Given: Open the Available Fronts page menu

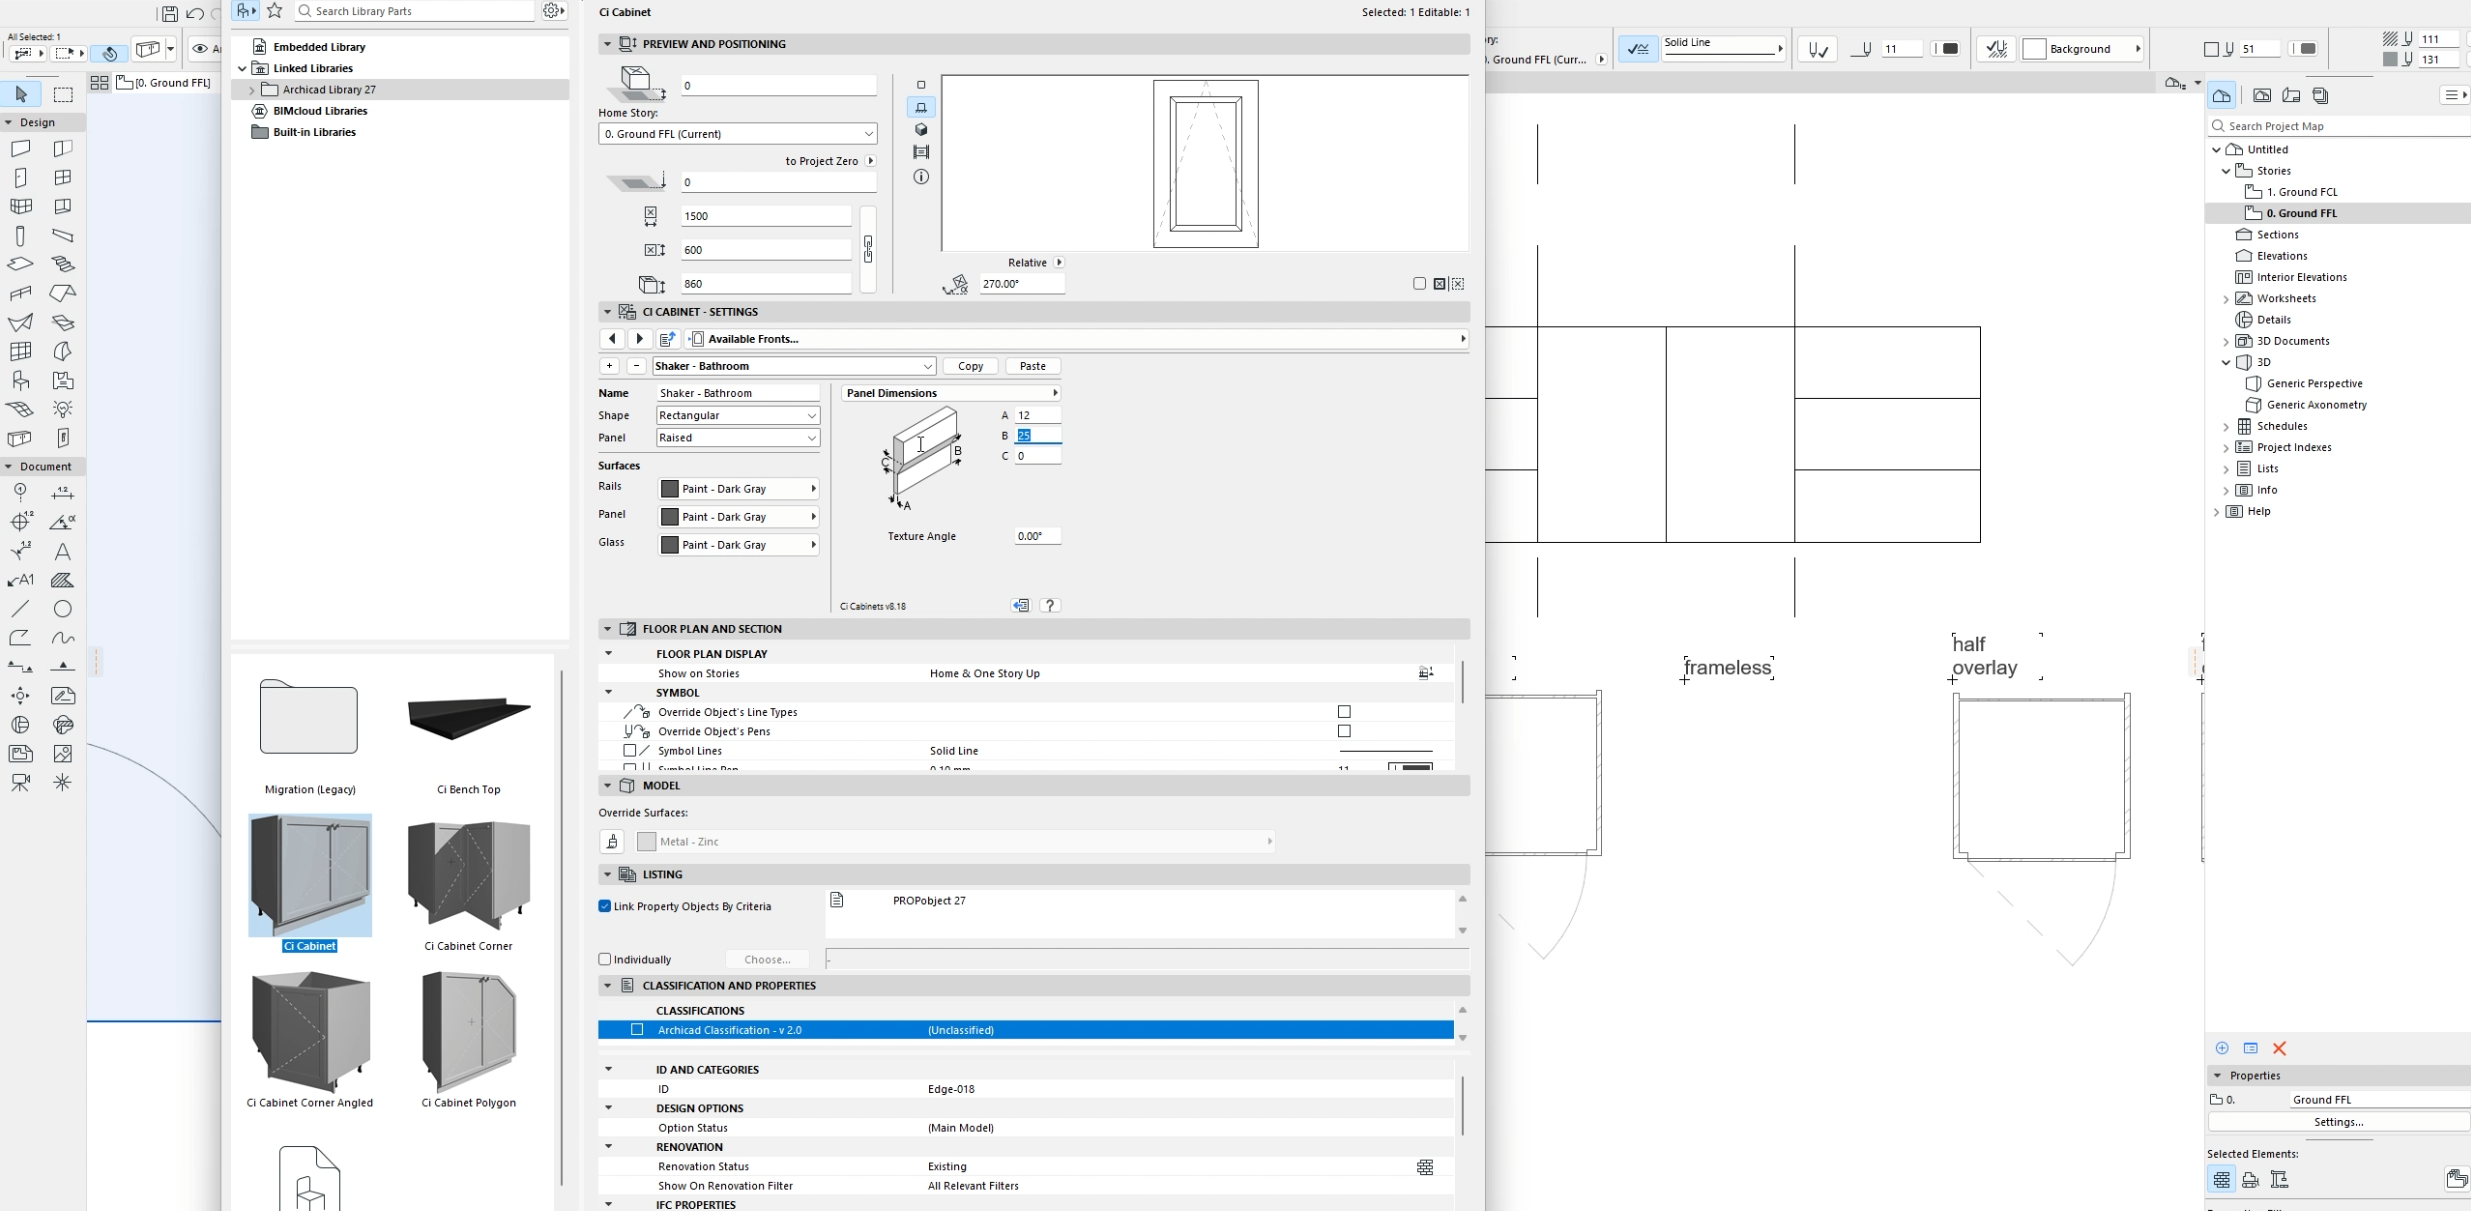Looking at the screenshot, I should click(1078, 339).
